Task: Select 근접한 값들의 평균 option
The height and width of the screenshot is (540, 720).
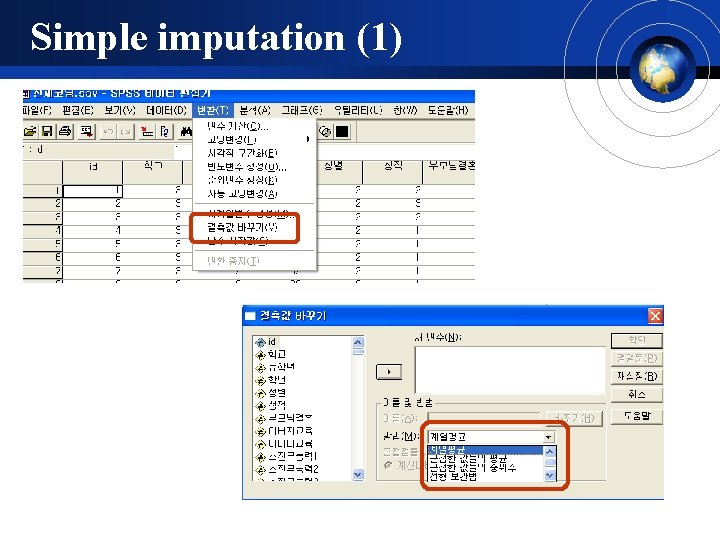Action: click(x=486, y=458)
